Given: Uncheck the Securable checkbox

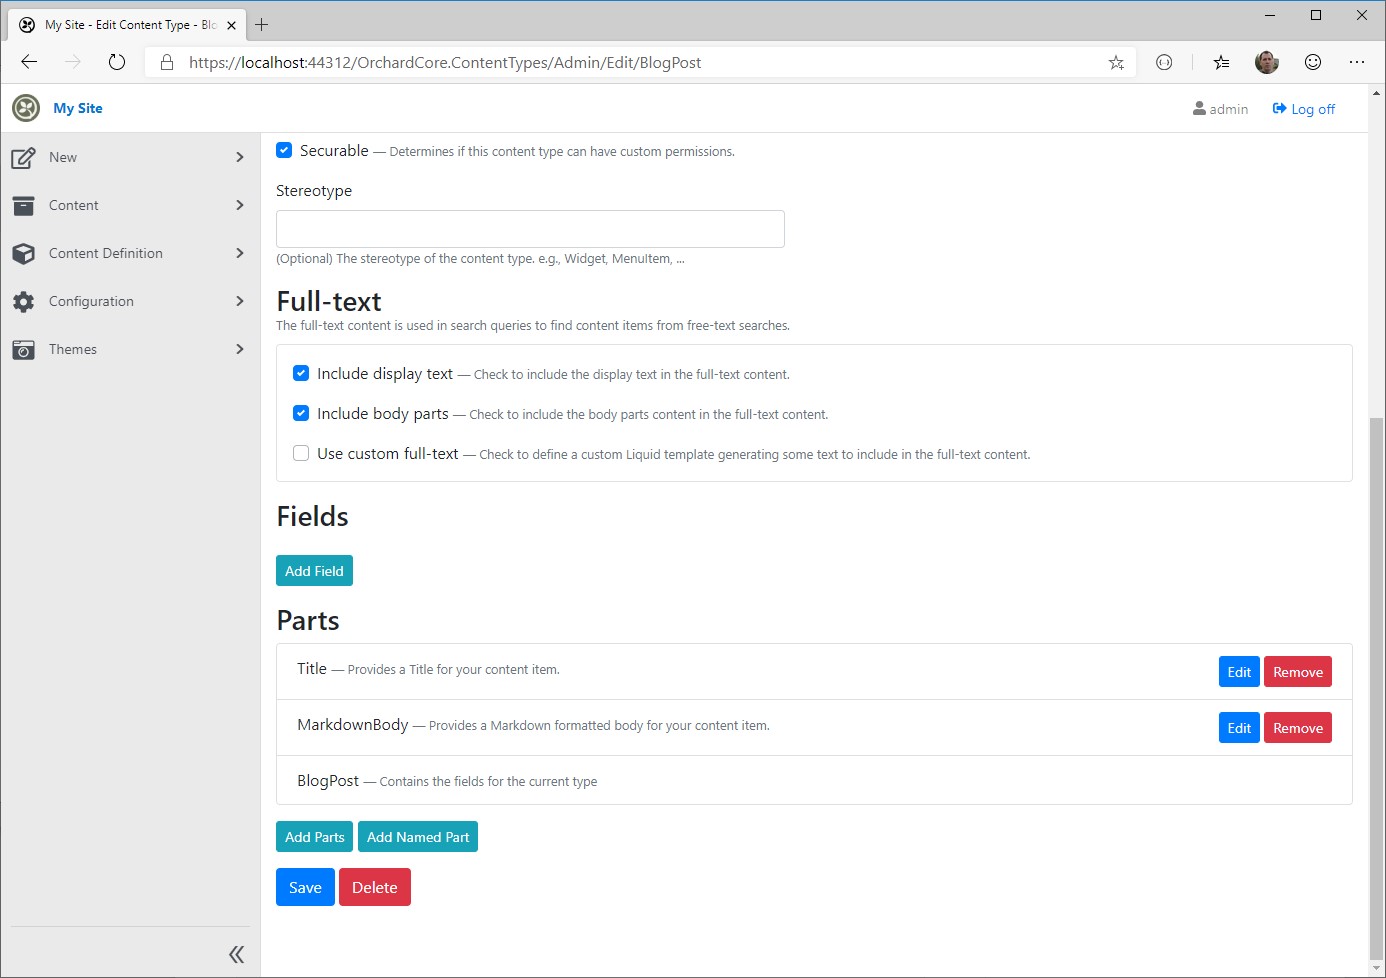Looking at the screenshot, I should click(x=284, y=149).
